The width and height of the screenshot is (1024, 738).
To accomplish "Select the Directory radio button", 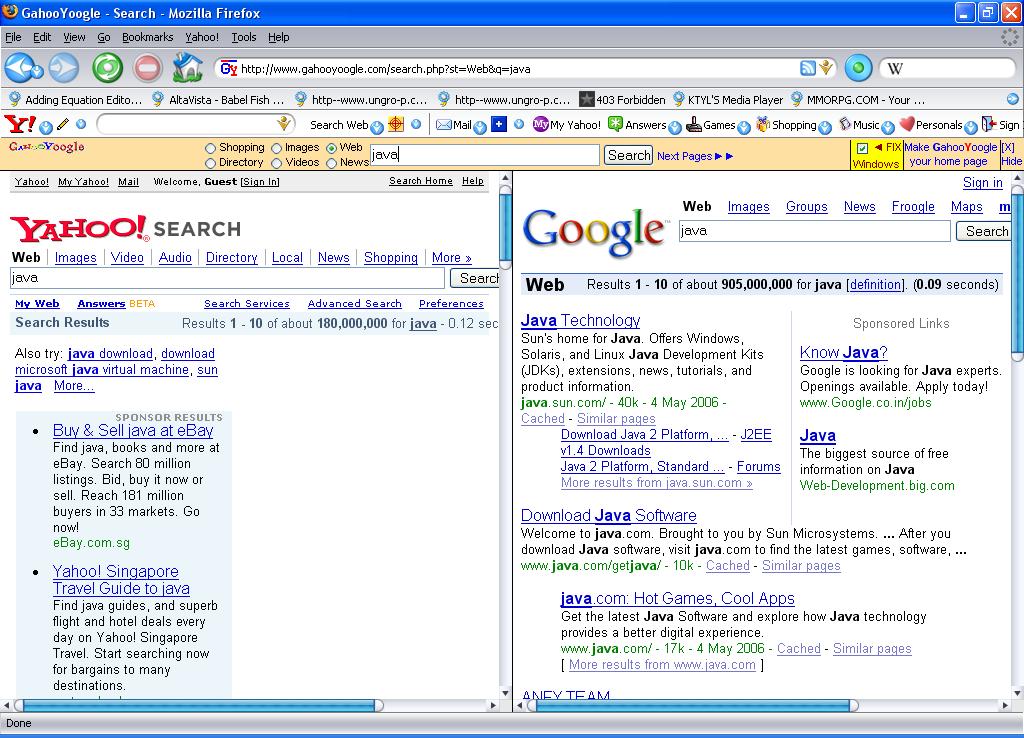I will [x=210, y=163].
